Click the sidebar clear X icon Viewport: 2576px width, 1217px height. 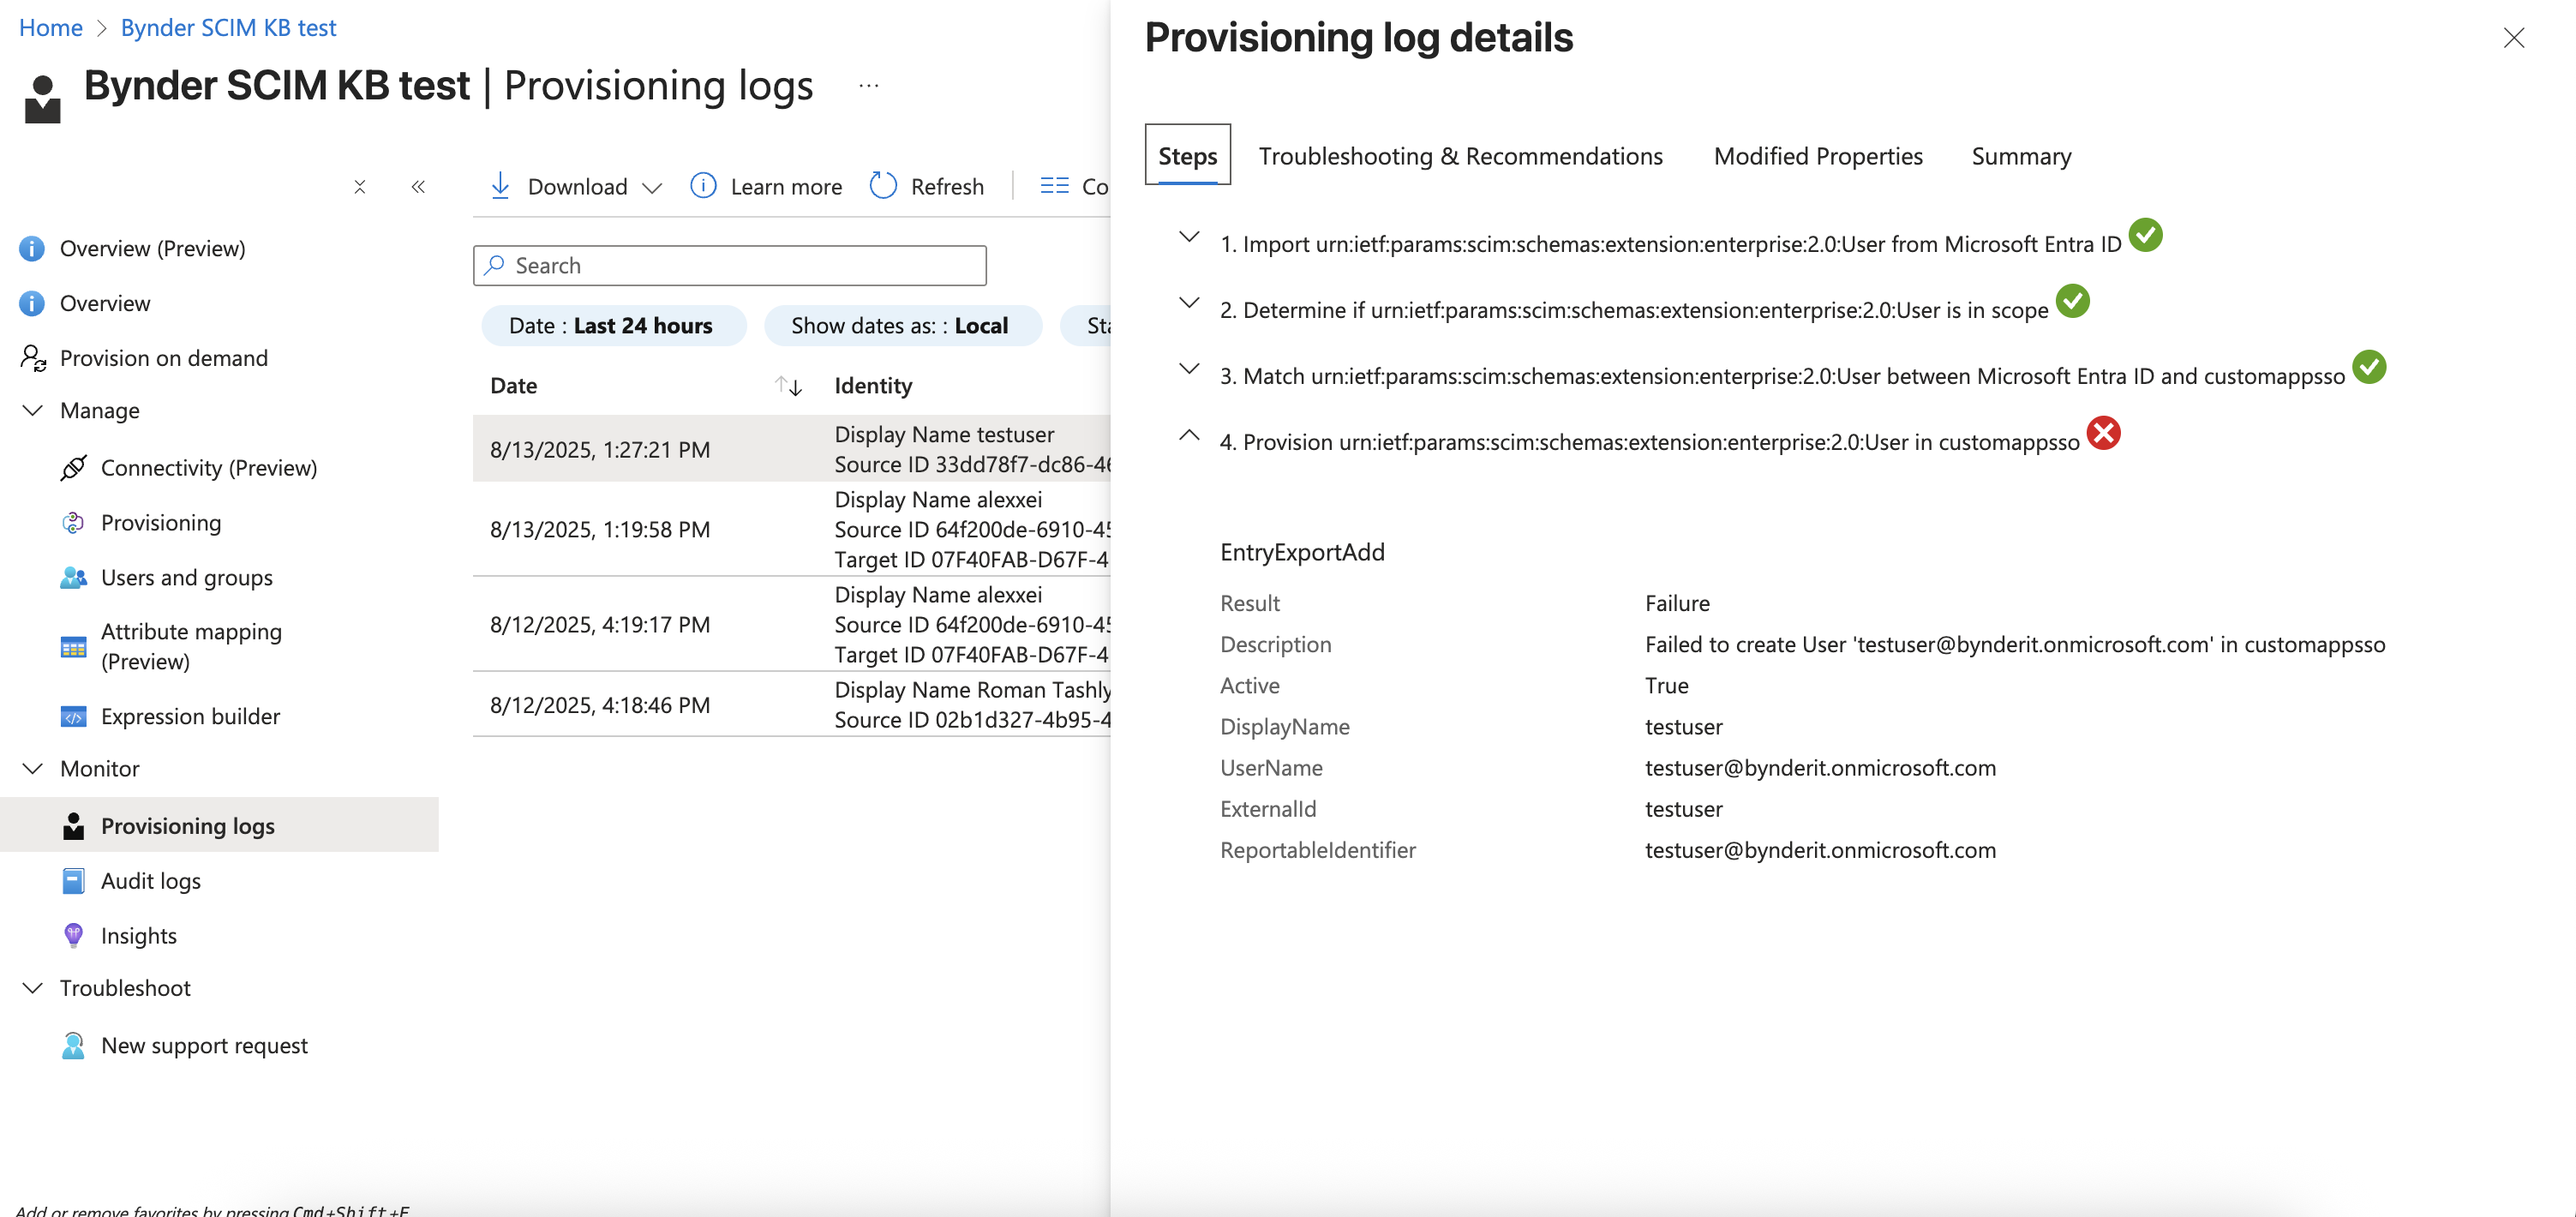point(360,187)
